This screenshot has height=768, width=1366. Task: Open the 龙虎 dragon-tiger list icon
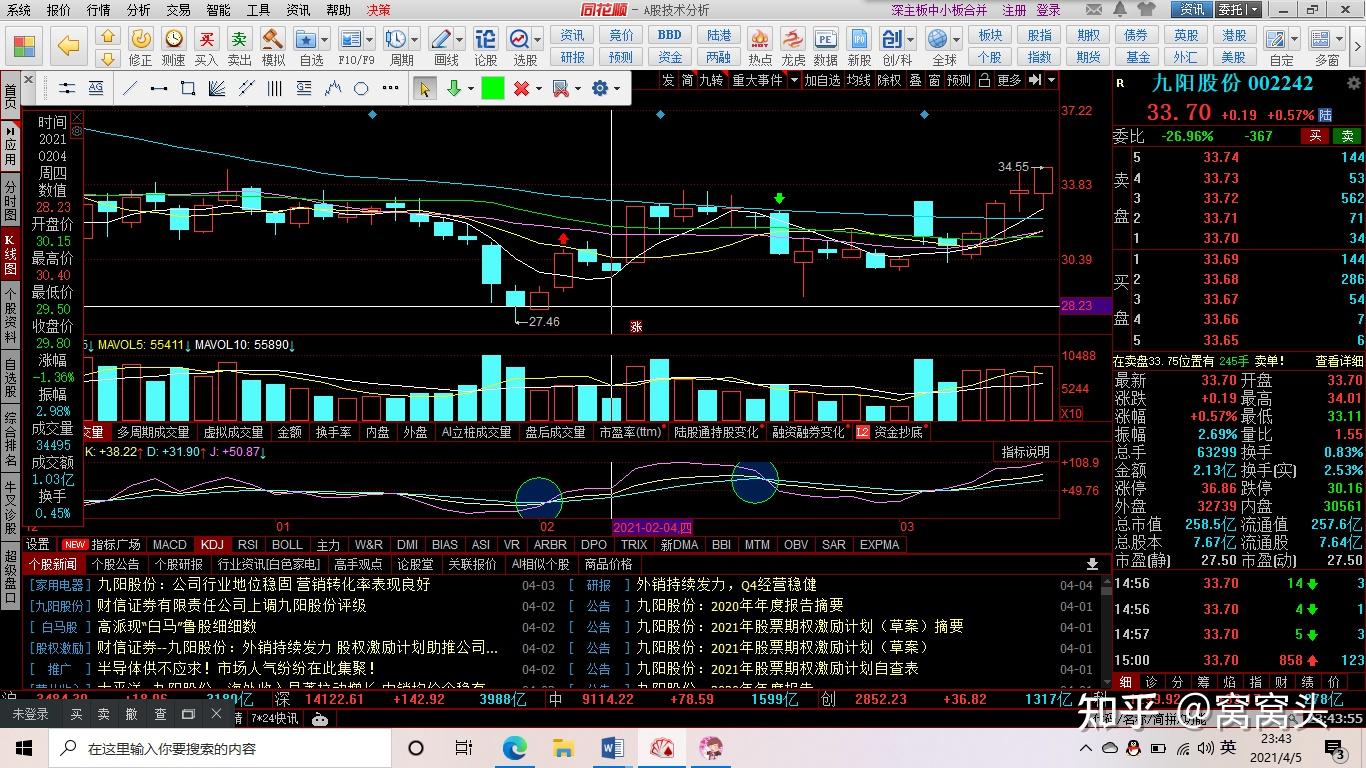793,46
